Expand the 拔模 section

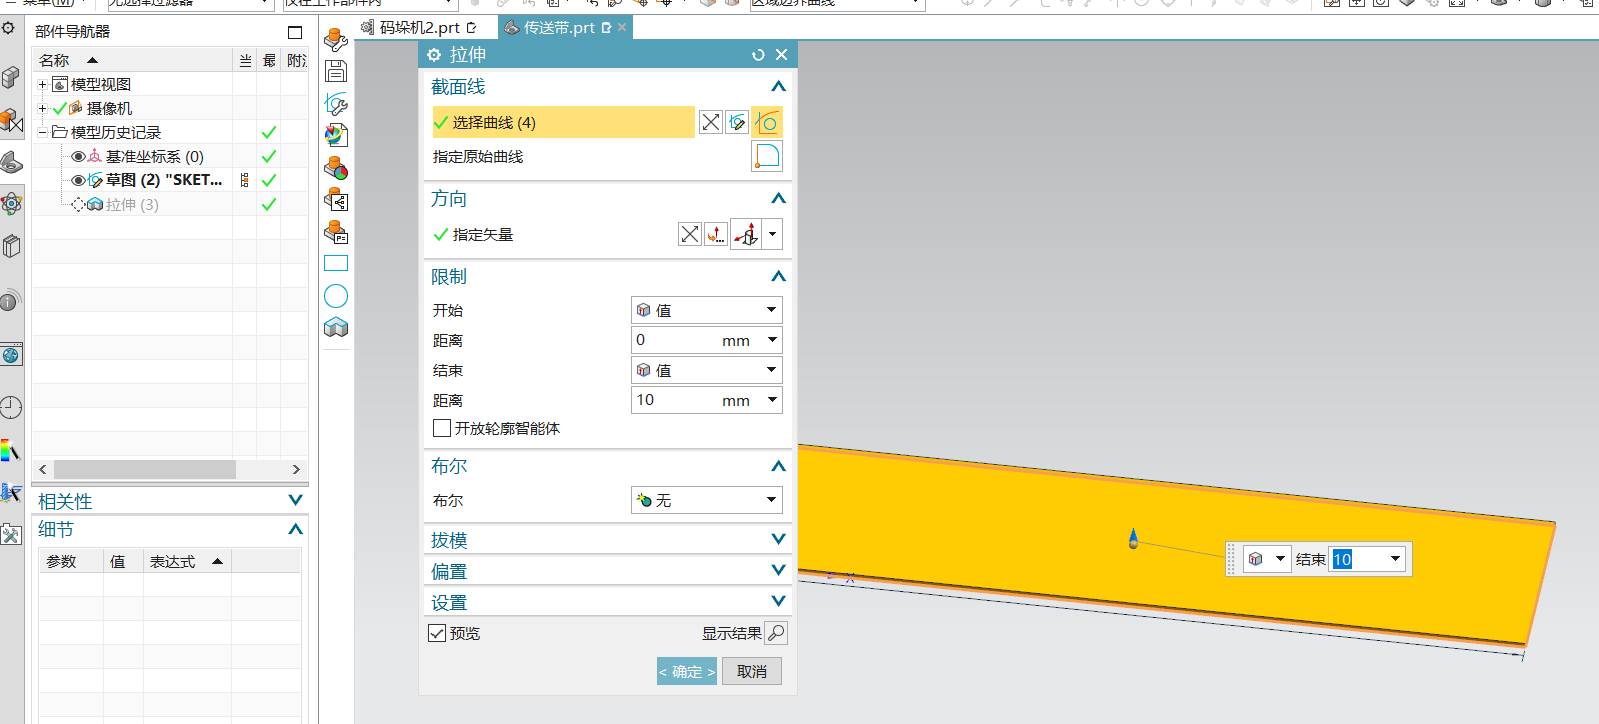click(778, 539)
